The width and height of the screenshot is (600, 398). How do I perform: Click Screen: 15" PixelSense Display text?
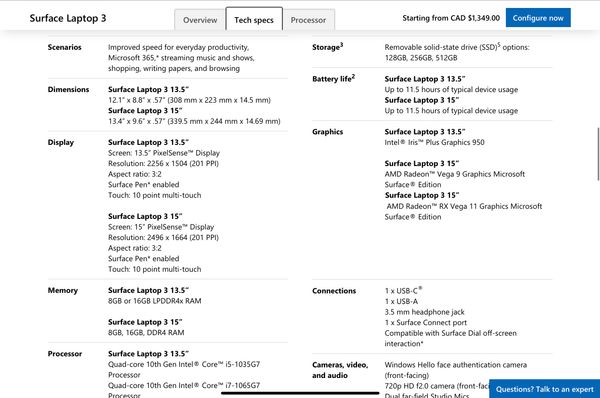(161, 227)
